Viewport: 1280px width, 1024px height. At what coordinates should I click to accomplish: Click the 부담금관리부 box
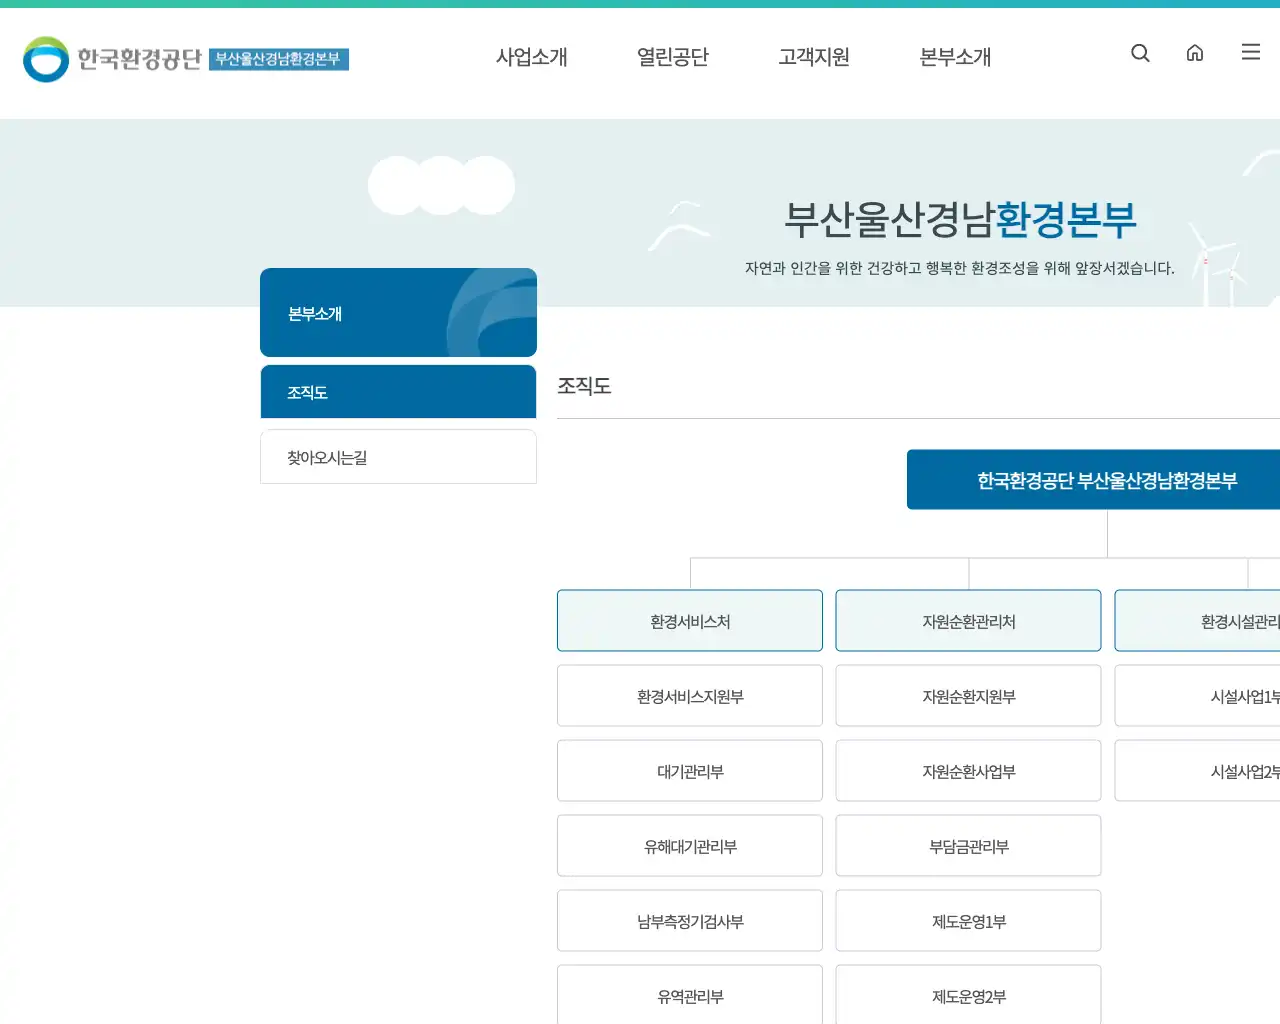968,845
